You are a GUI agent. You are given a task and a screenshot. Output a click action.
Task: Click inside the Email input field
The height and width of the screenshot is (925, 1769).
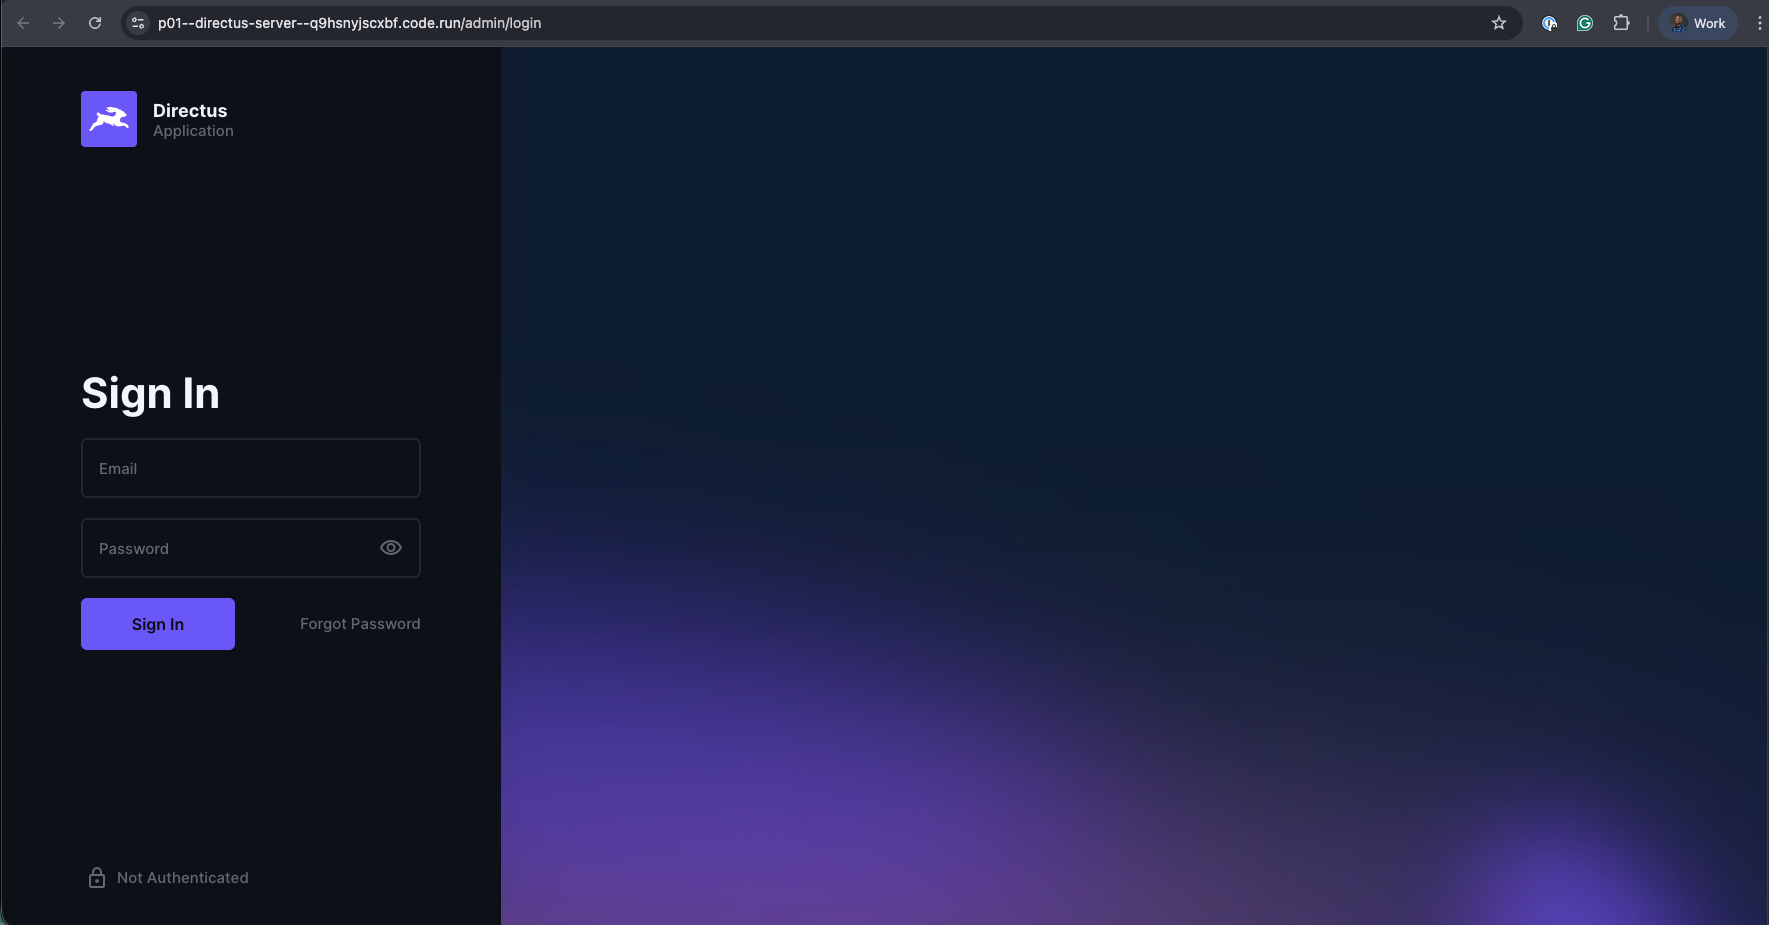(250, 467)
